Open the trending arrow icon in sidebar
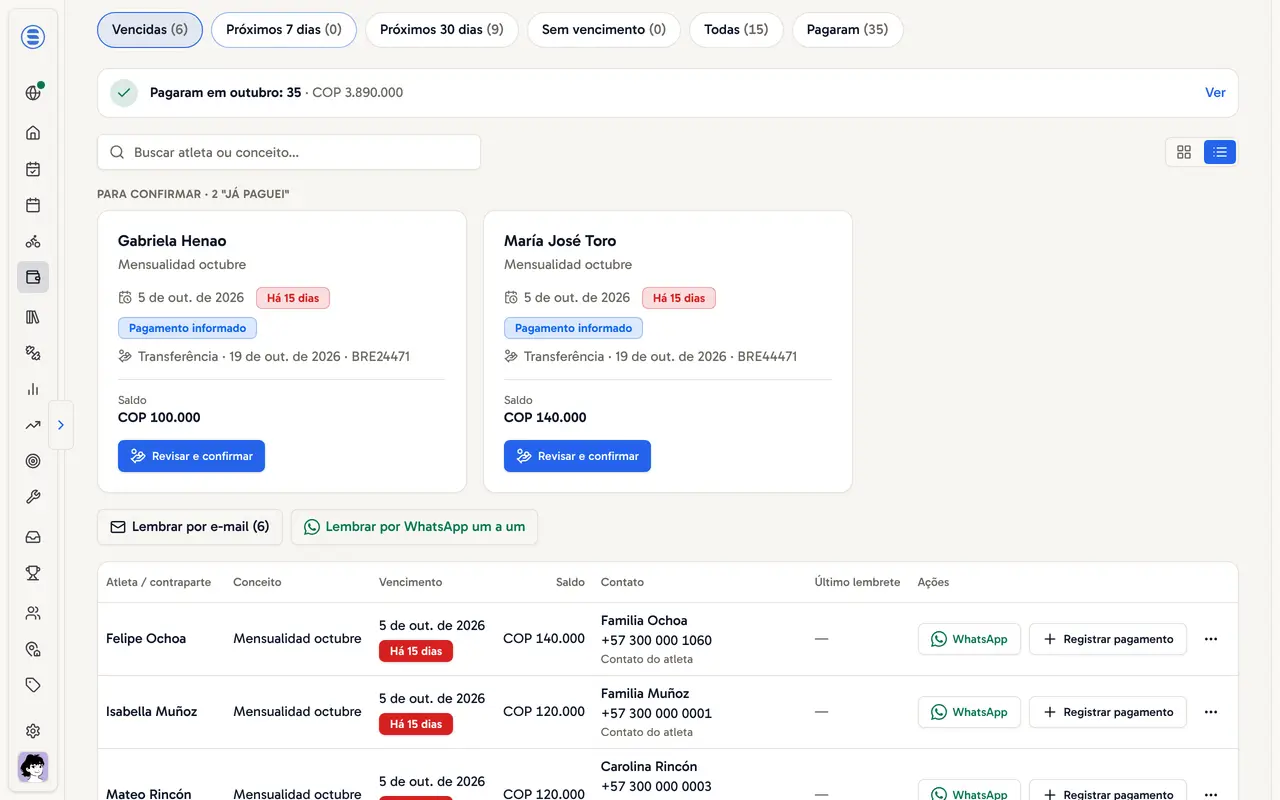The width and height of the screenshot is (1280, 800). pos(33,425)
